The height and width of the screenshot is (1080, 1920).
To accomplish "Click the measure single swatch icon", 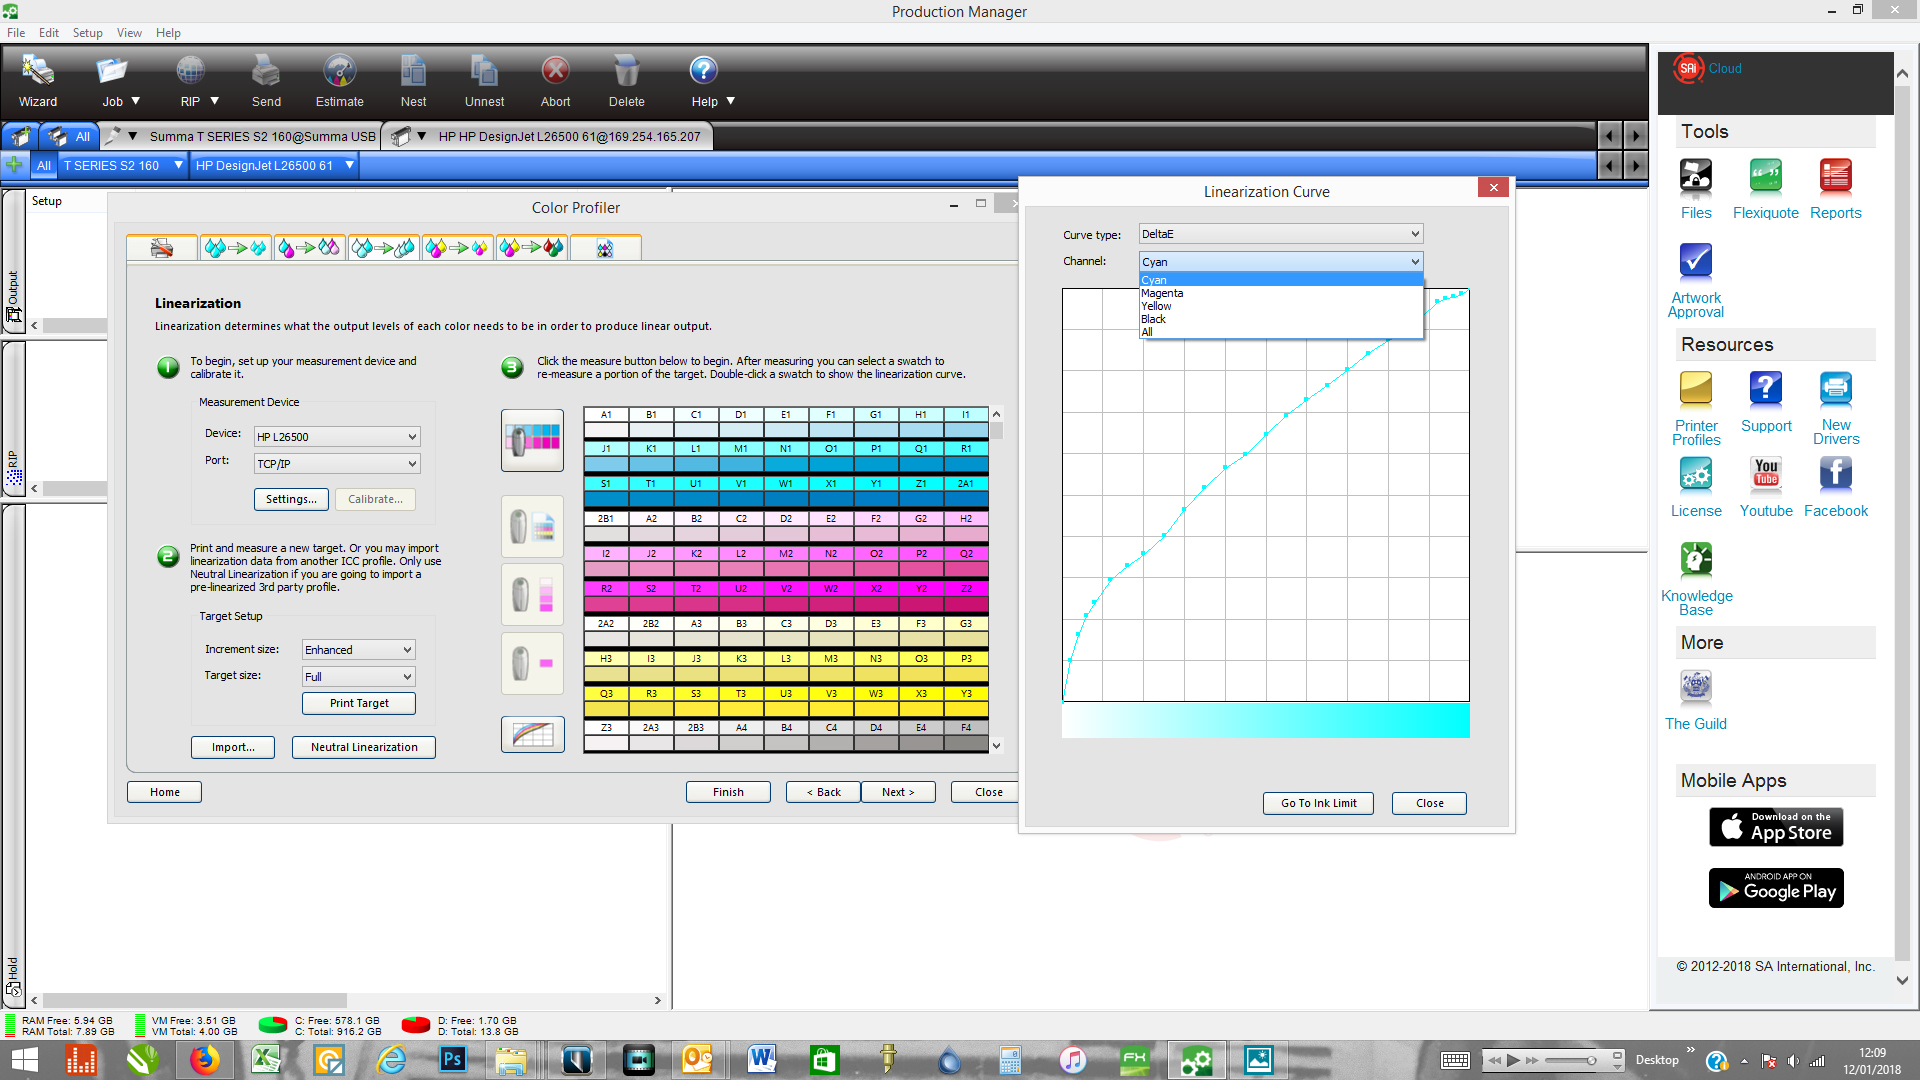I will tap(532, 663).
